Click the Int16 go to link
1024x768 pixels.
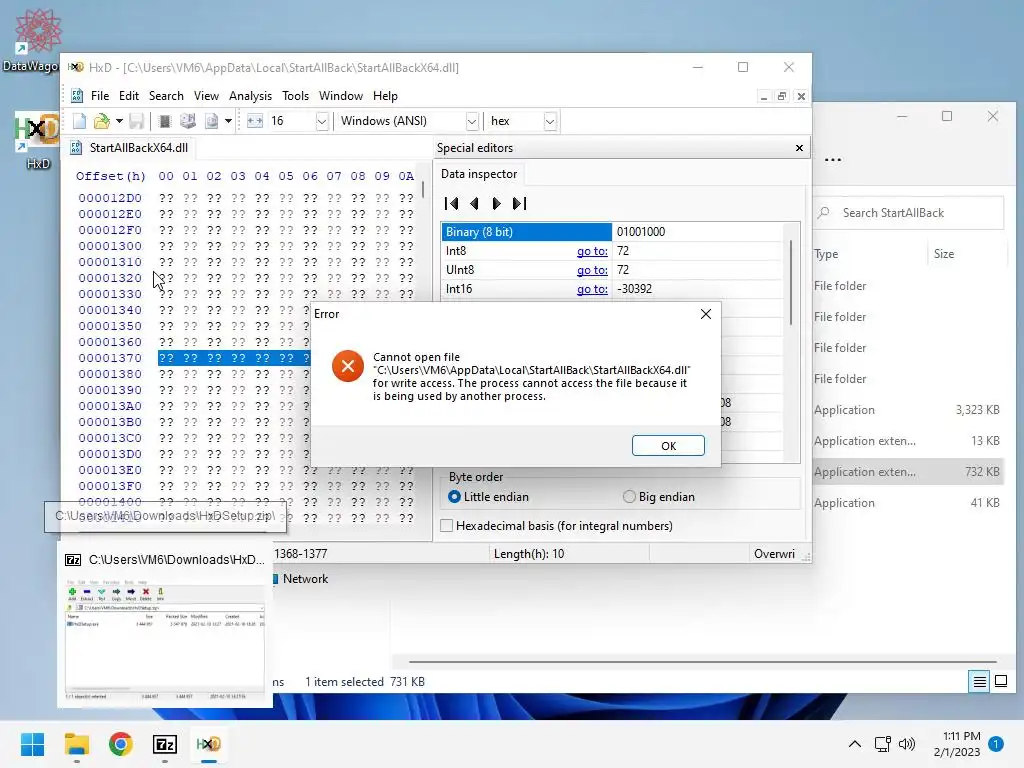pos(592,289)
